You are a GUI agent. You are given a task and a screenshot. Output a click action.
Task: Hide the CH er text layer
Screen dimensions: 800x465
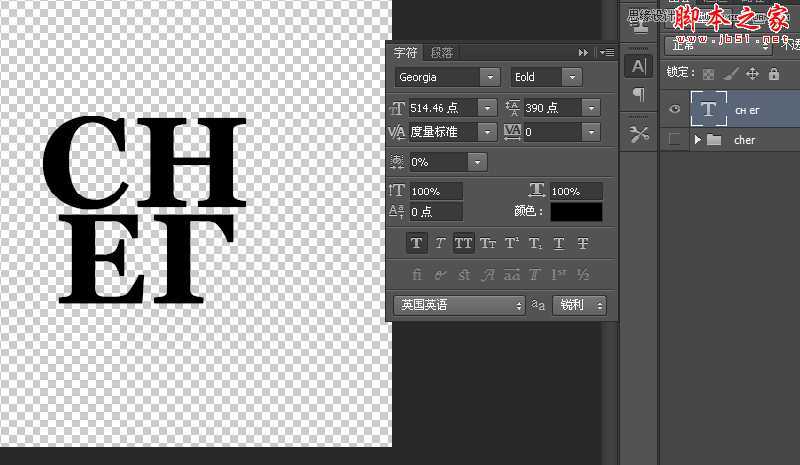point(675,109)
